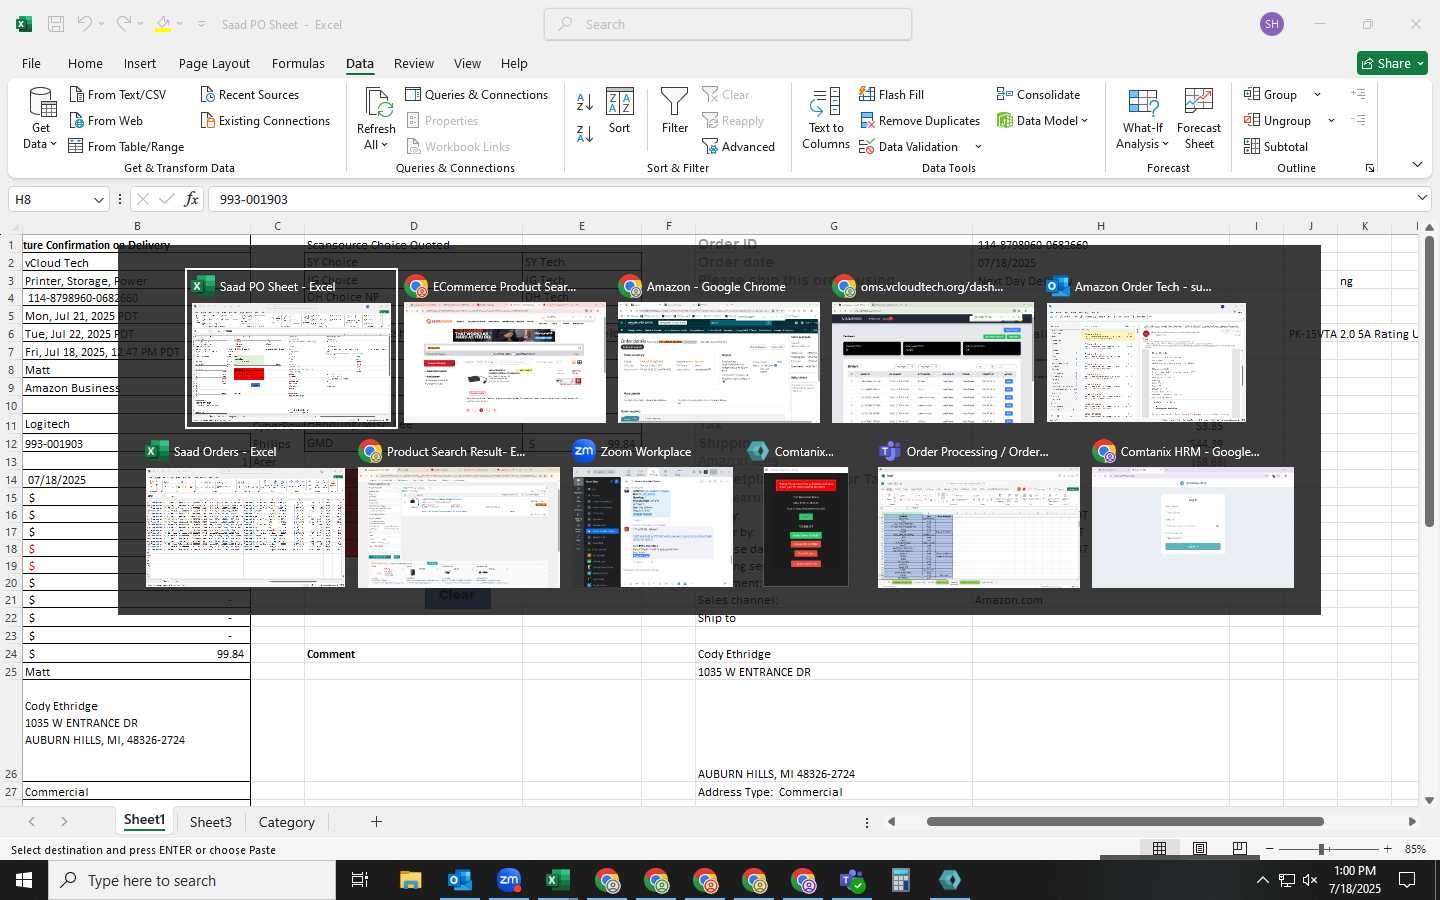Switch to Page Break Preview in status bar
The height and width of the screenshot is (900, 1440).
pos(1239,849)
